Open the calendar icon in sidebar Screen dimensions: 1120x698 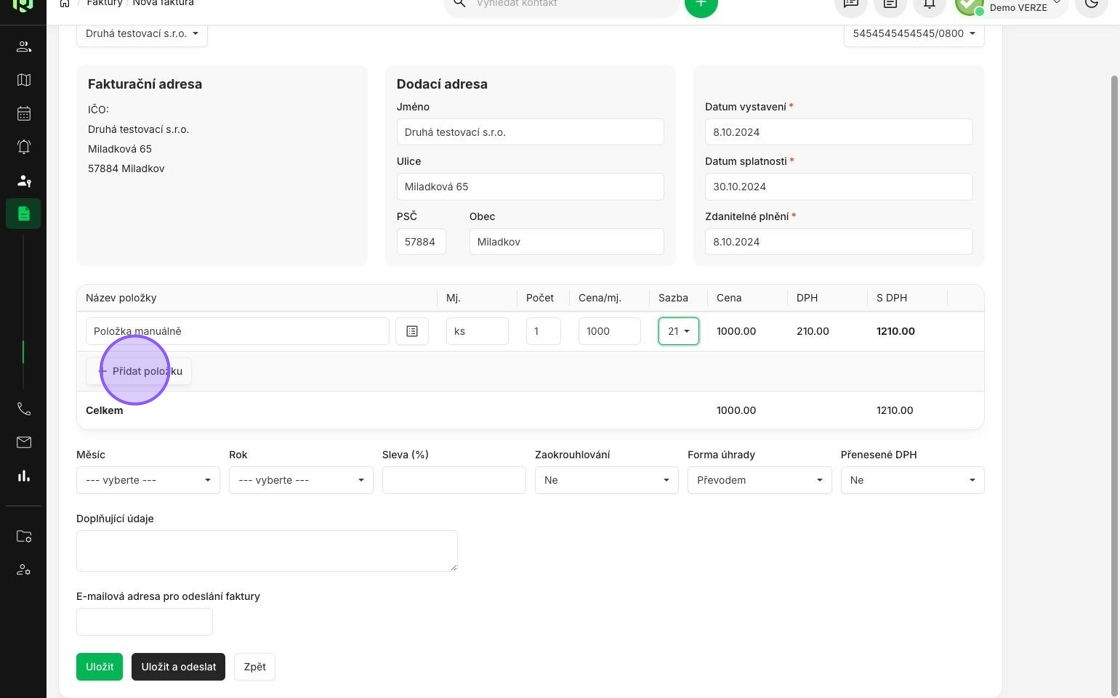[x=24, y=114]
